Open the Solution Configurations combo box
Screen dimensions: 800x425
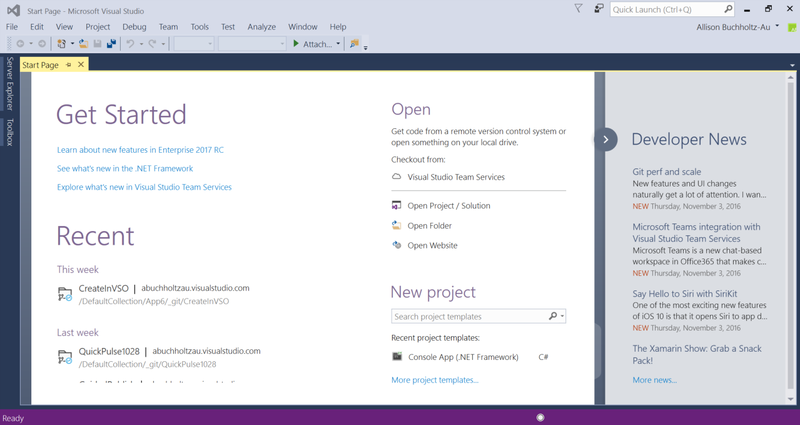pos(194,44)
